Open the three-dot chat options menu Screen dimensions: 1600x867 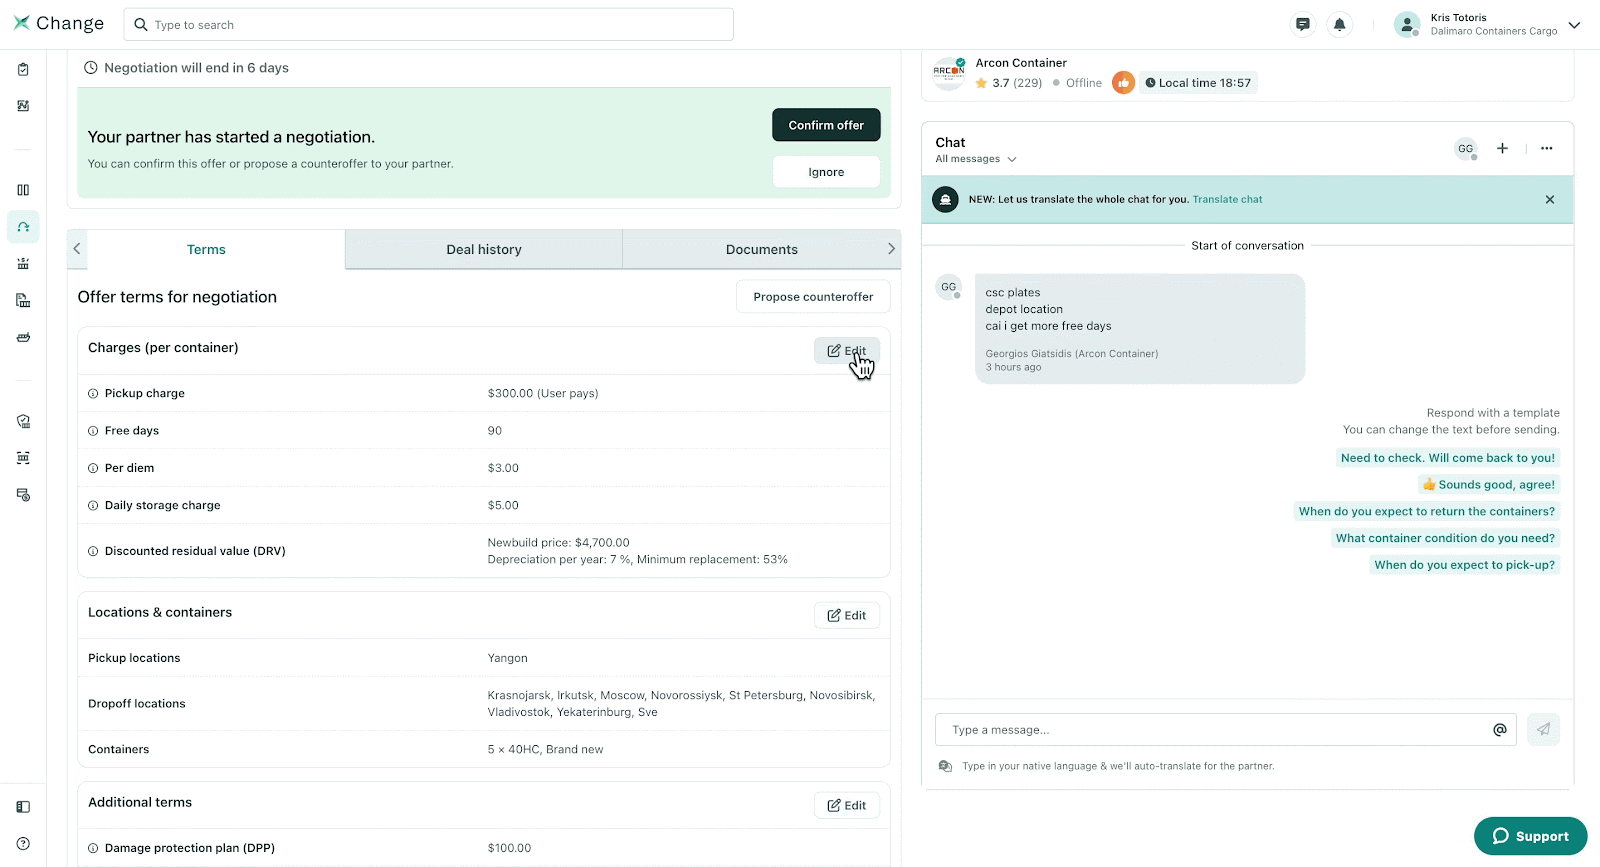1546,149
